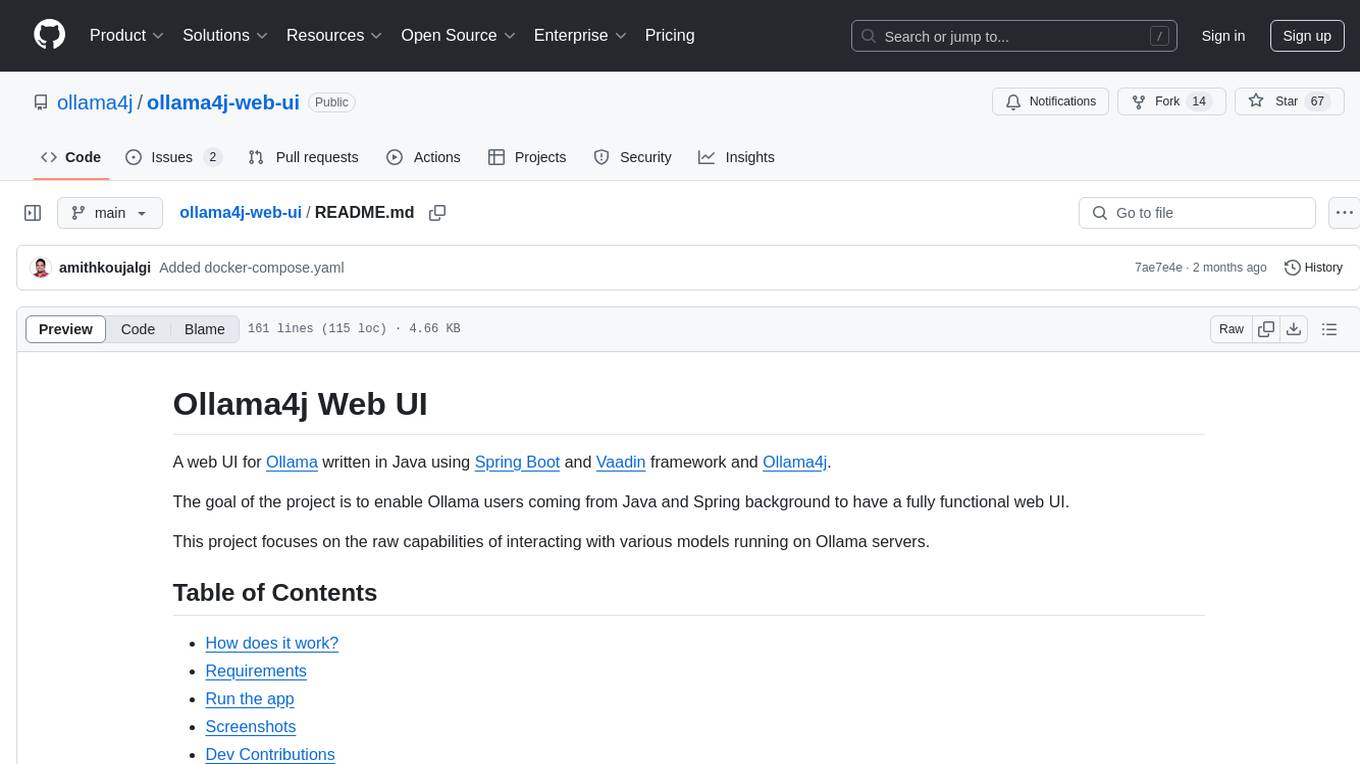Open the Raw file view

[1231, 329]
